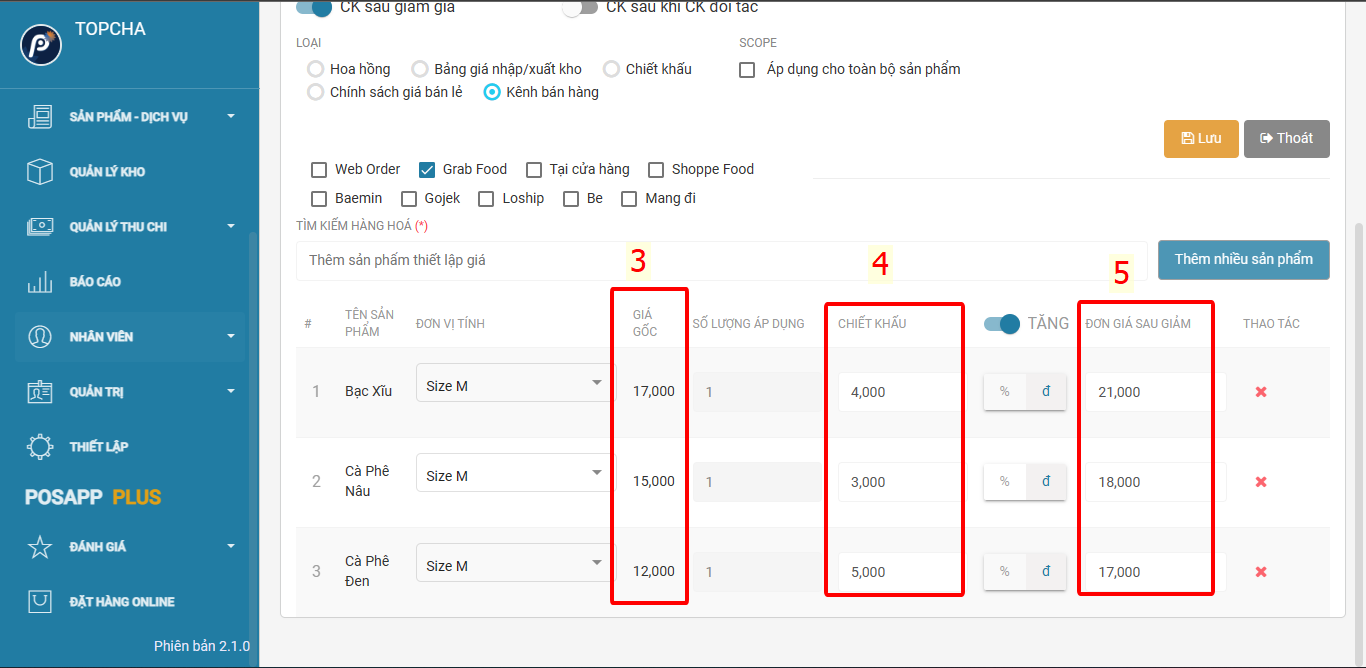Image resolution: width=1366 pixels, height=668 pixels.
Task: Expand the Nhân viên sidebar menu
Action: [x=130, y=337]
